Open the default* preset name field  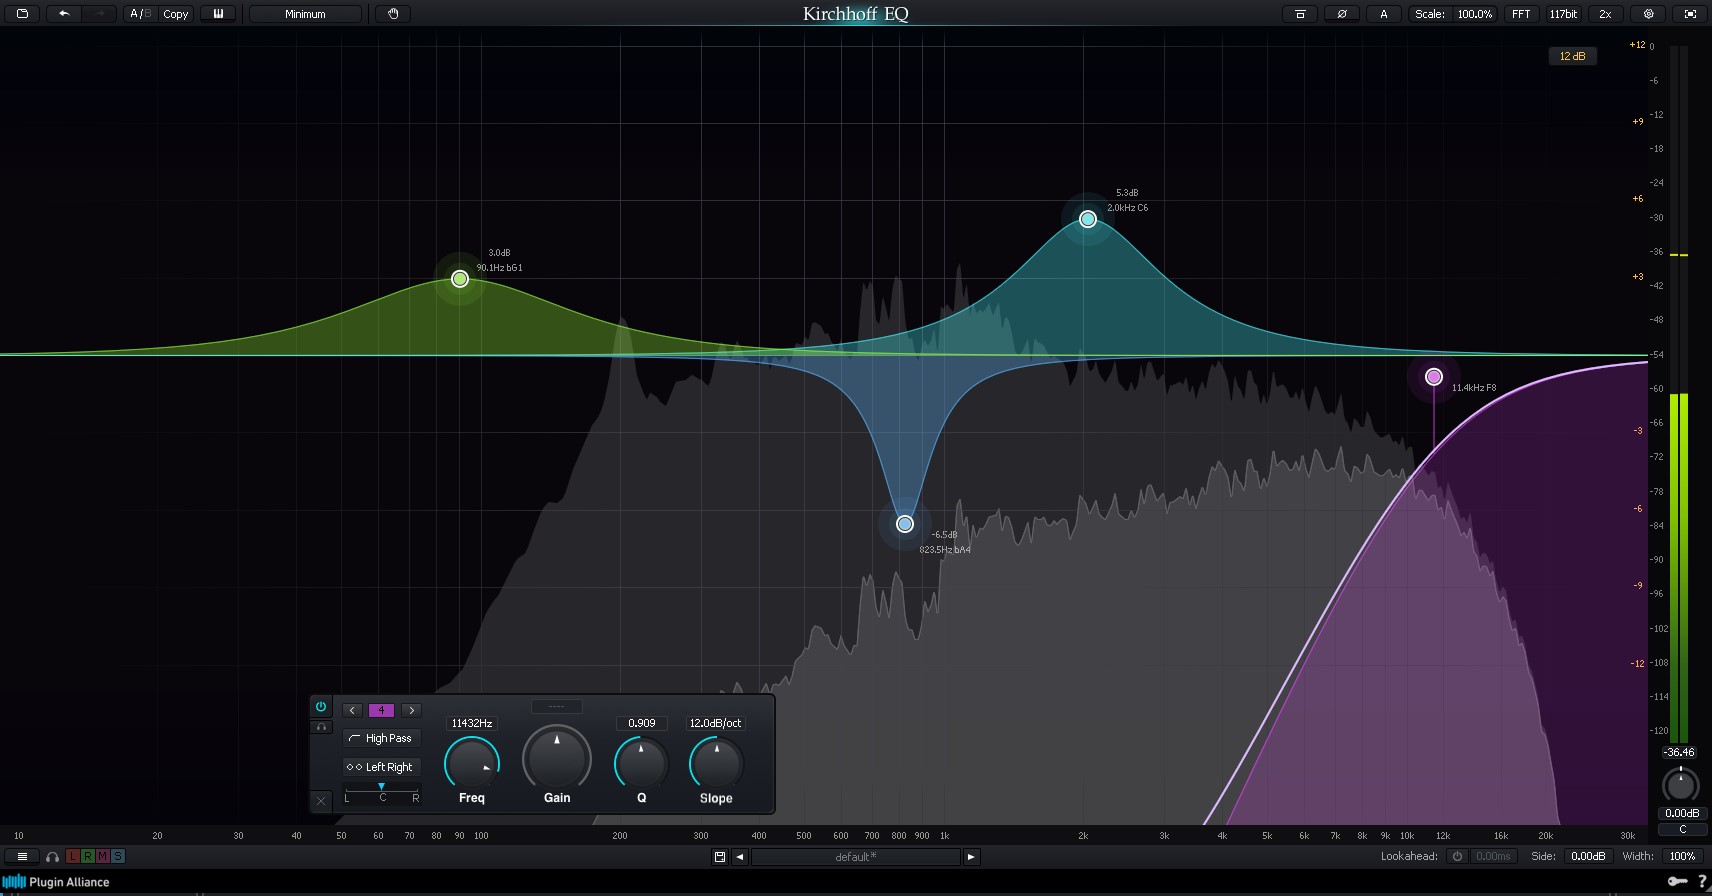point(856,857)
